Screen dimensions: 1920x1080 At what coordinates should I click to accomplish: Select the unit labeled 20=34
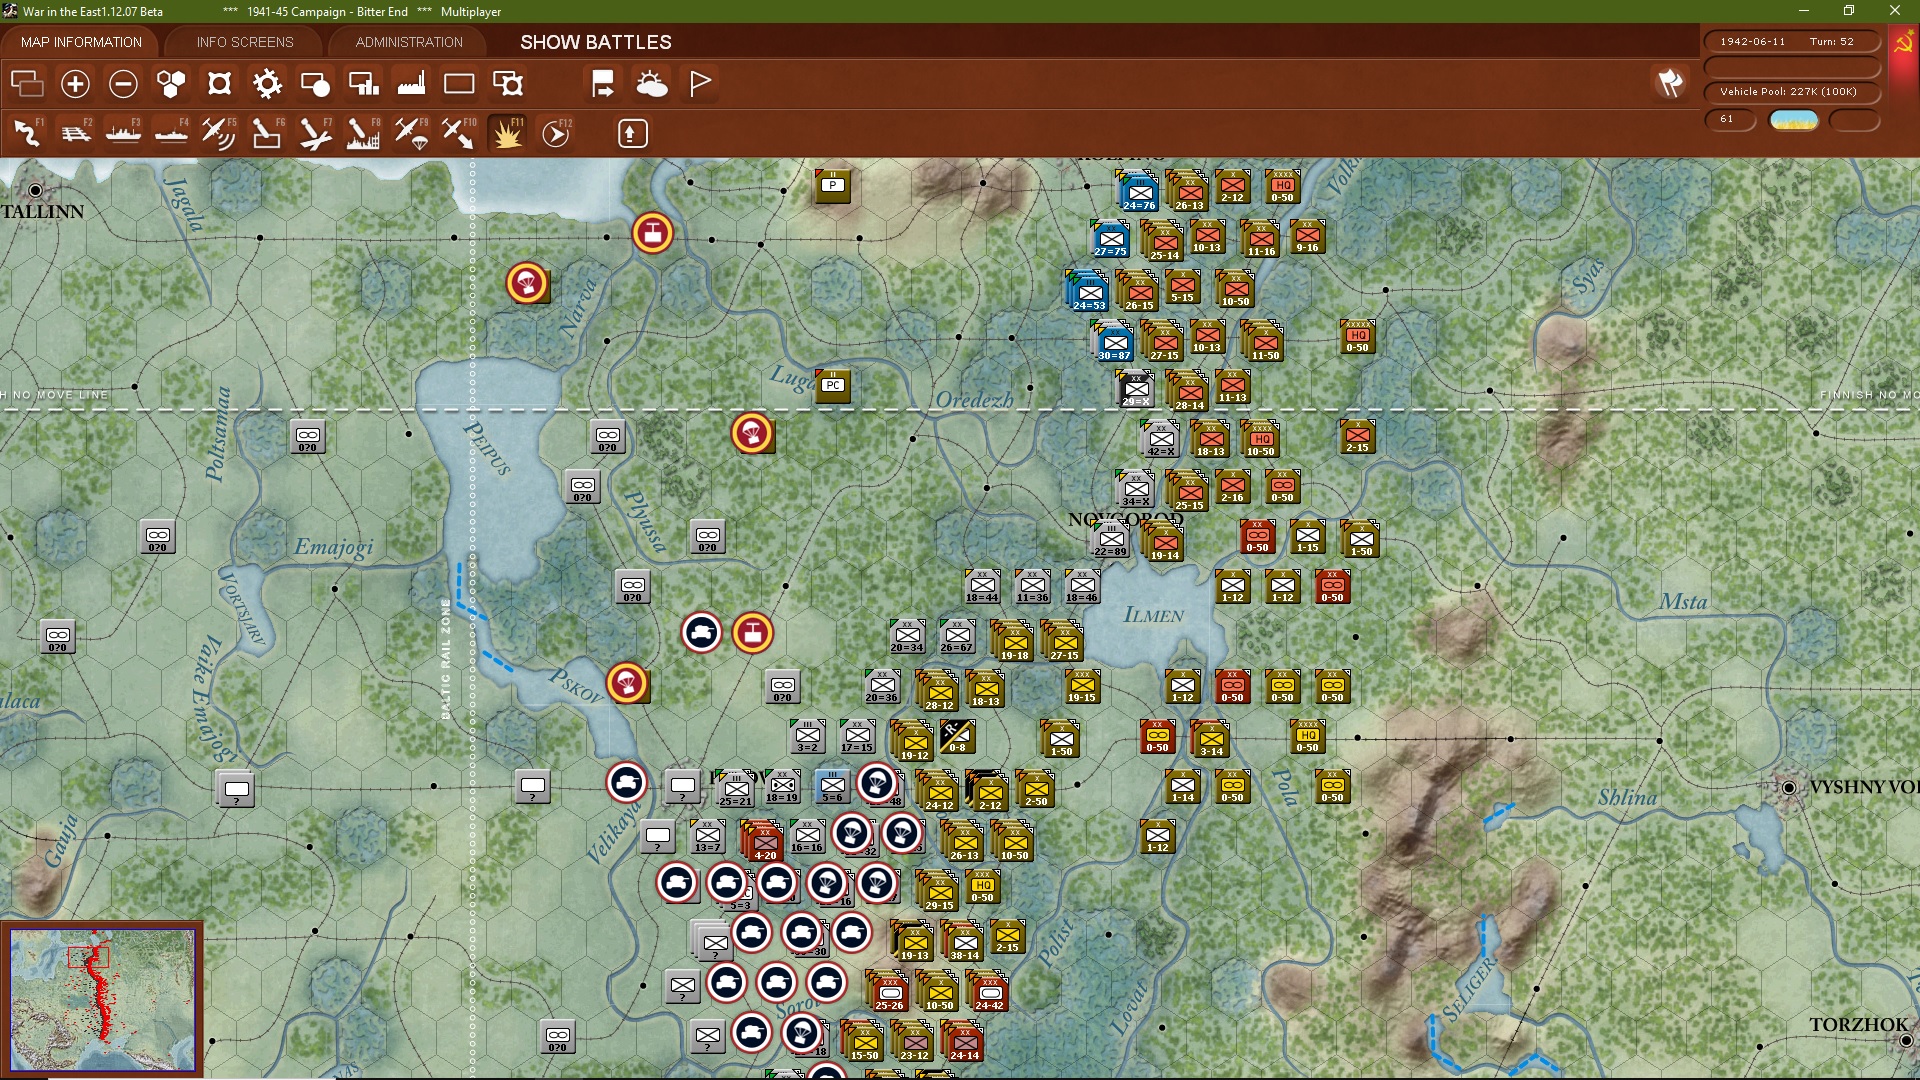tap(906, 635)
